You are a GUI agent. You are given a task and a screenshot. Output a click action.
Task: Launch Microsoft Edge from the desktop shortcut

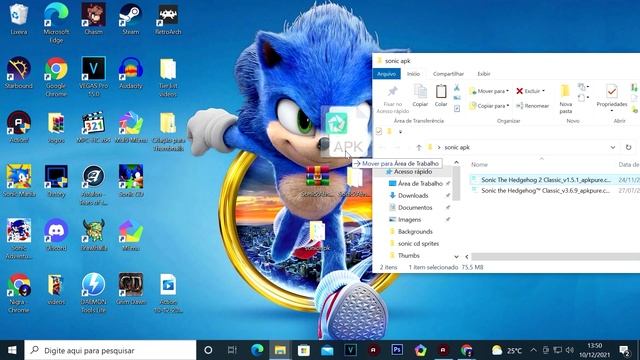click(56, 22)
